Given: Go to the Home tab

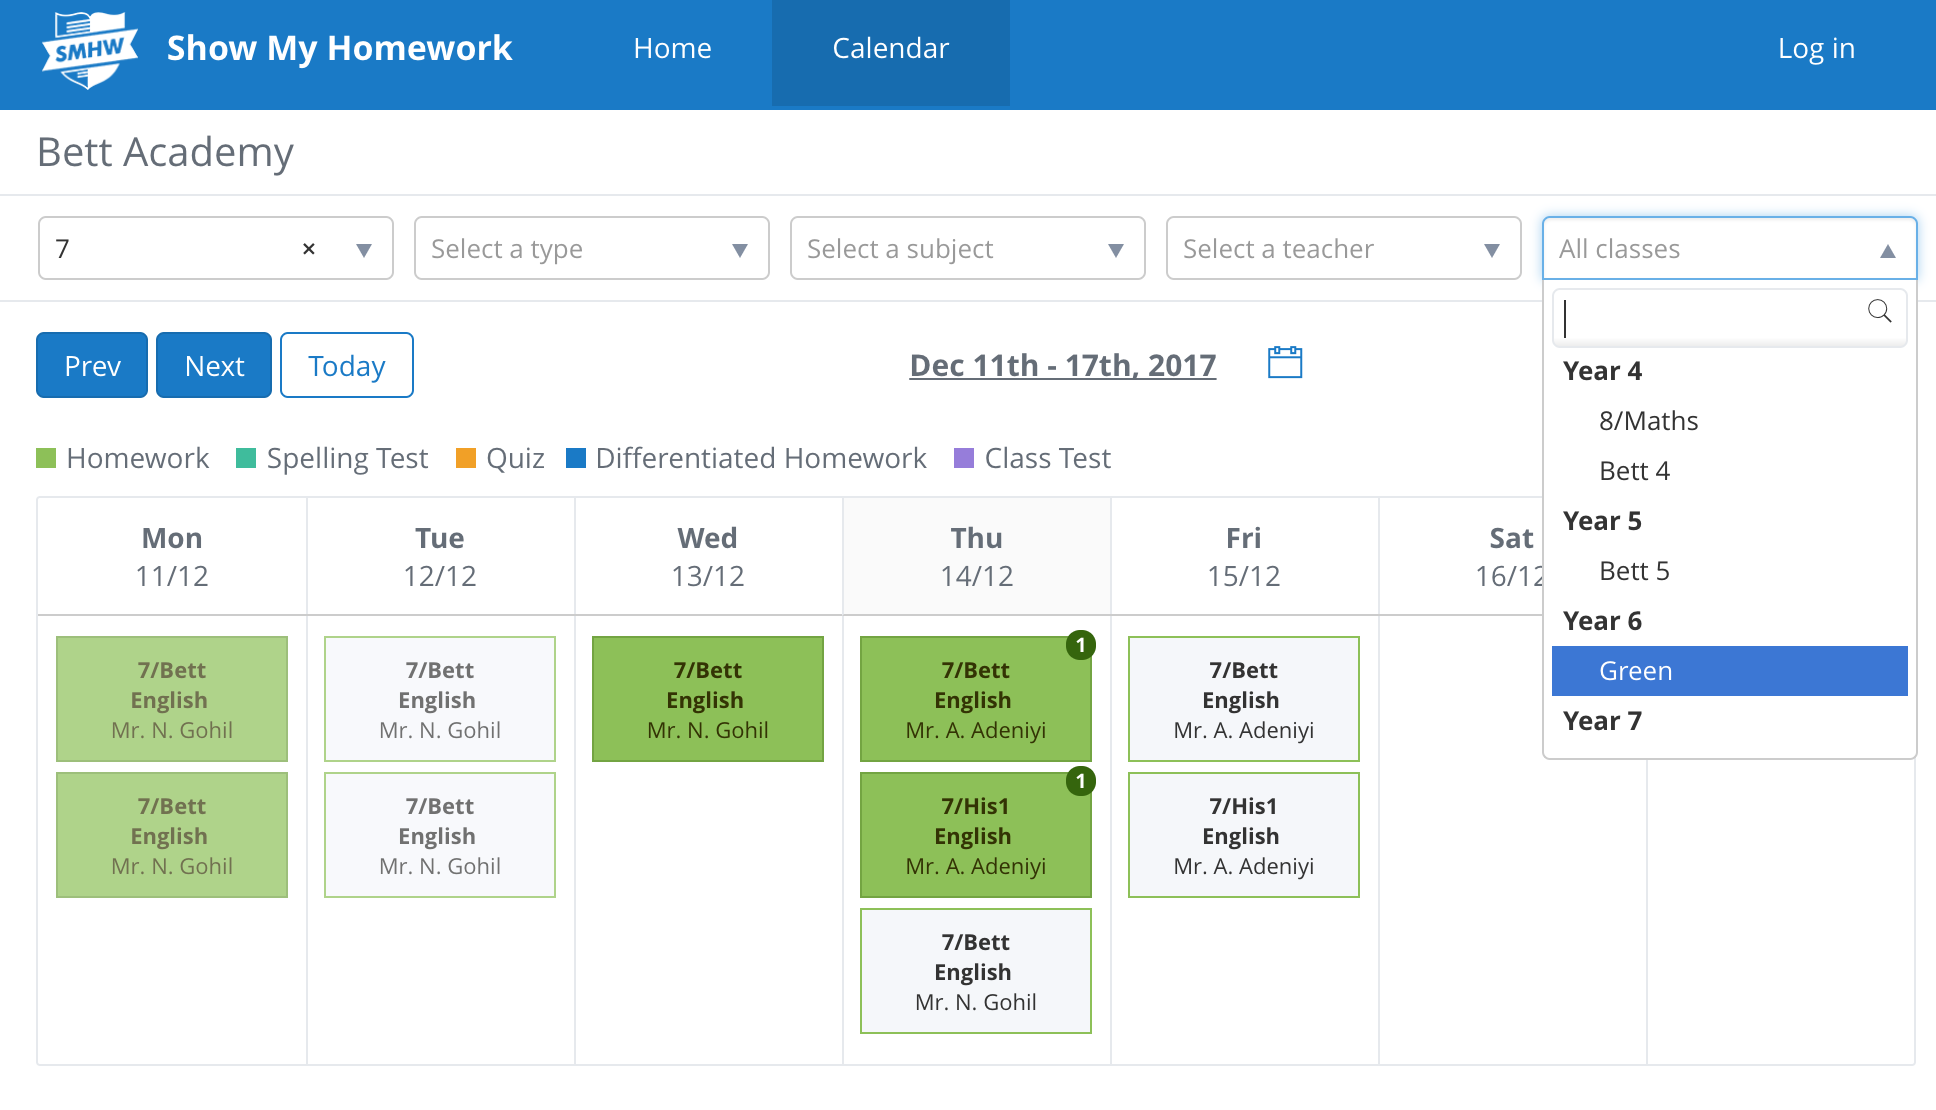Looking at the screenshot, I should tap(672, 48).
